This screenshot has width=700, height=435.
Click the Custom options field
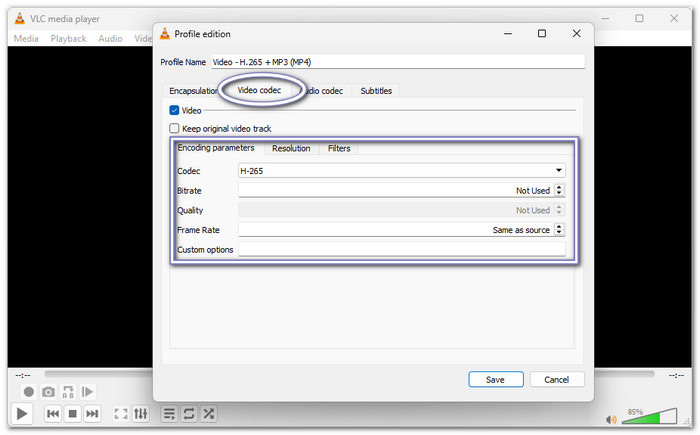pos(402,249)
